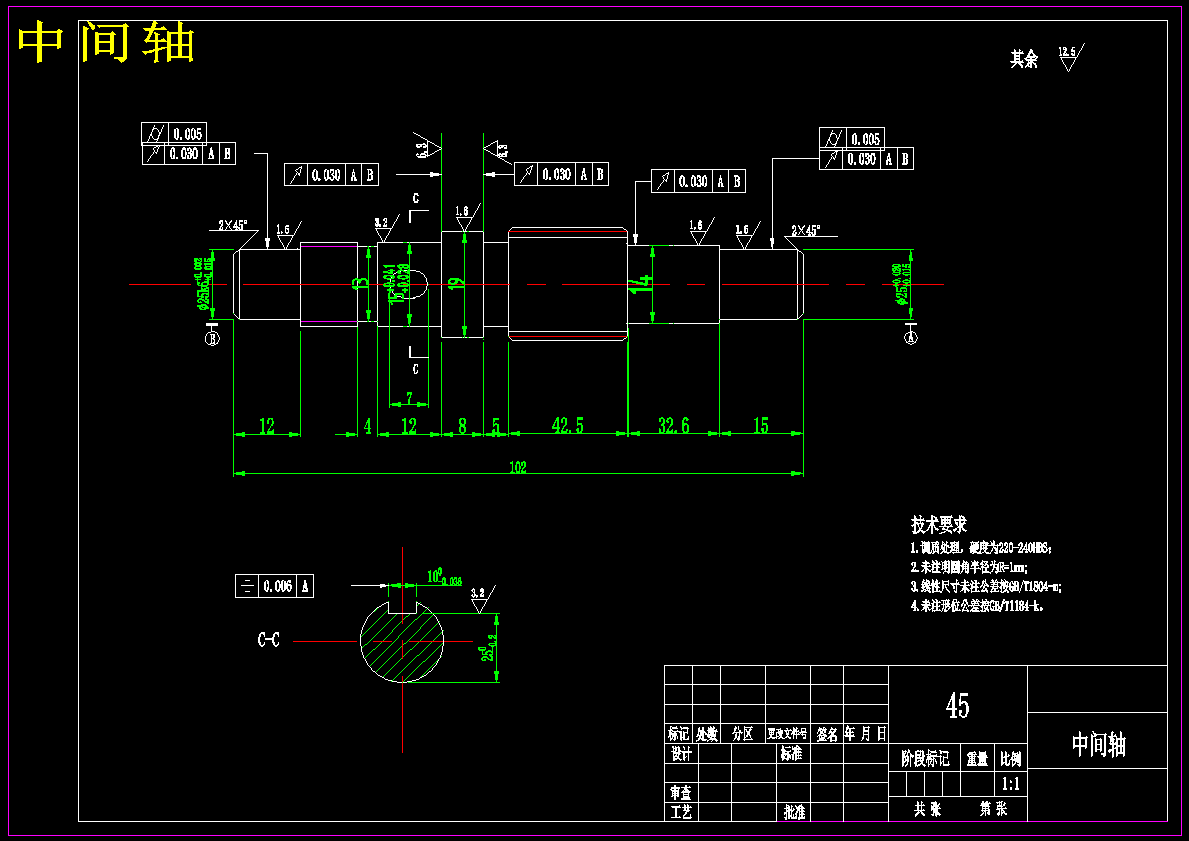Viewport: 1189px width, 841px height.
Task: Pick the 102 overall length dimension
Action: (x=518, y=467)
